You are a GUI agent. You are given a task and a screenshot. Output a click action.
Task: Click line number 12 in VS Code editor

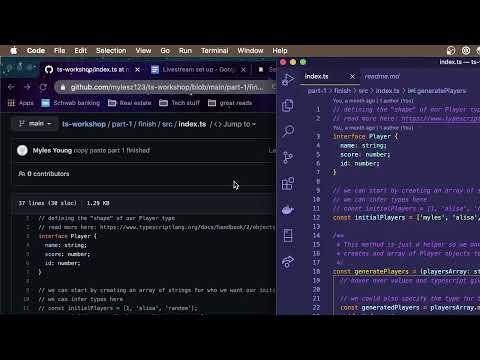(x=316, y=217)
